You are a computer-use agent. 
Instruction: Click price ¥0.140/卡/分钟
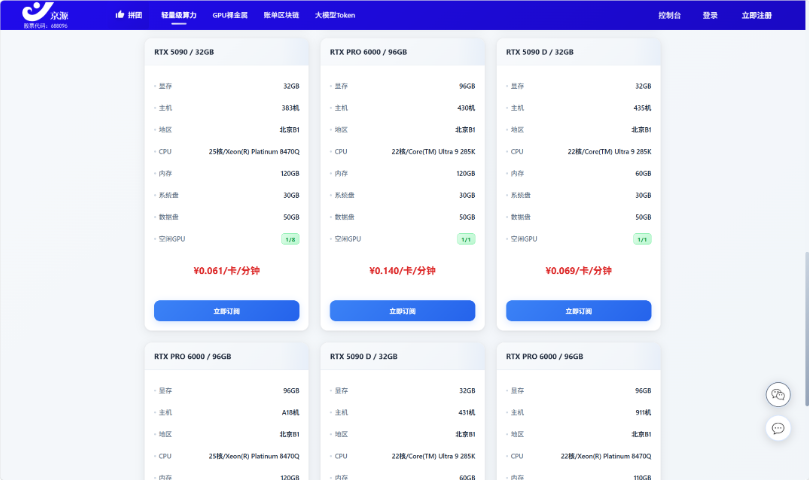(x=402, y=270)
